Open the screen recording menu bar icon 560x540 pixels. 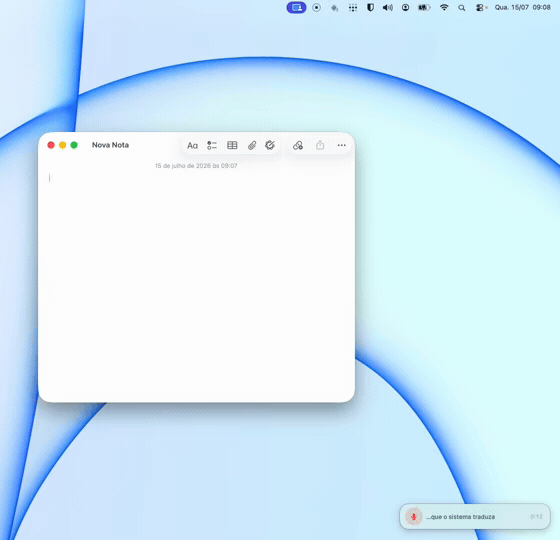tap(316, 8)
